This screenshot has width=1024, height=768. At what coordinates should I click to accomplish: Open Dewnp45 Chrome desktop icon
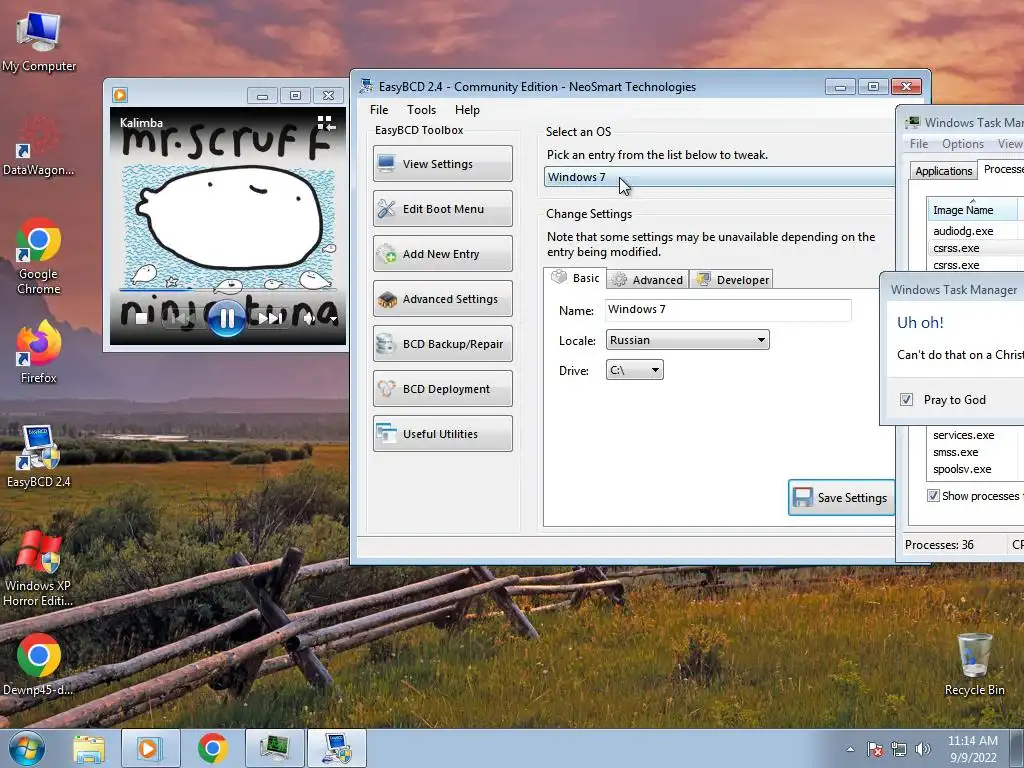coord(39,664)
